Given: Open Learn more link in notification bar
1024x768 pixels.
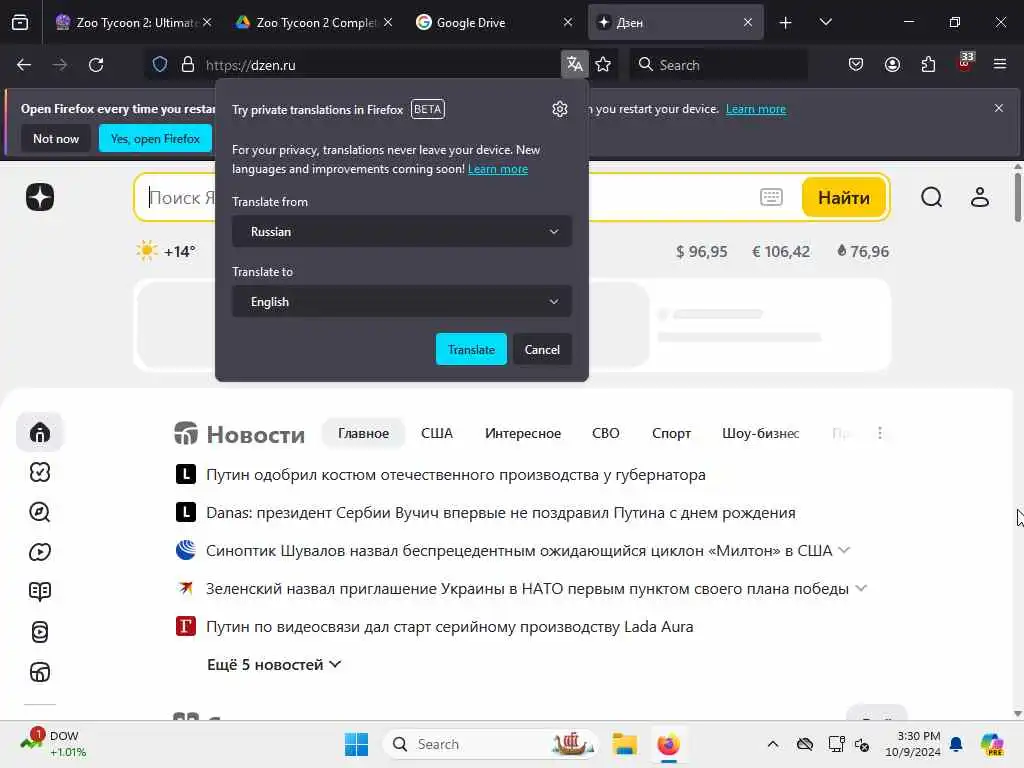Looking at the screenshot, I should coord(756,109).
